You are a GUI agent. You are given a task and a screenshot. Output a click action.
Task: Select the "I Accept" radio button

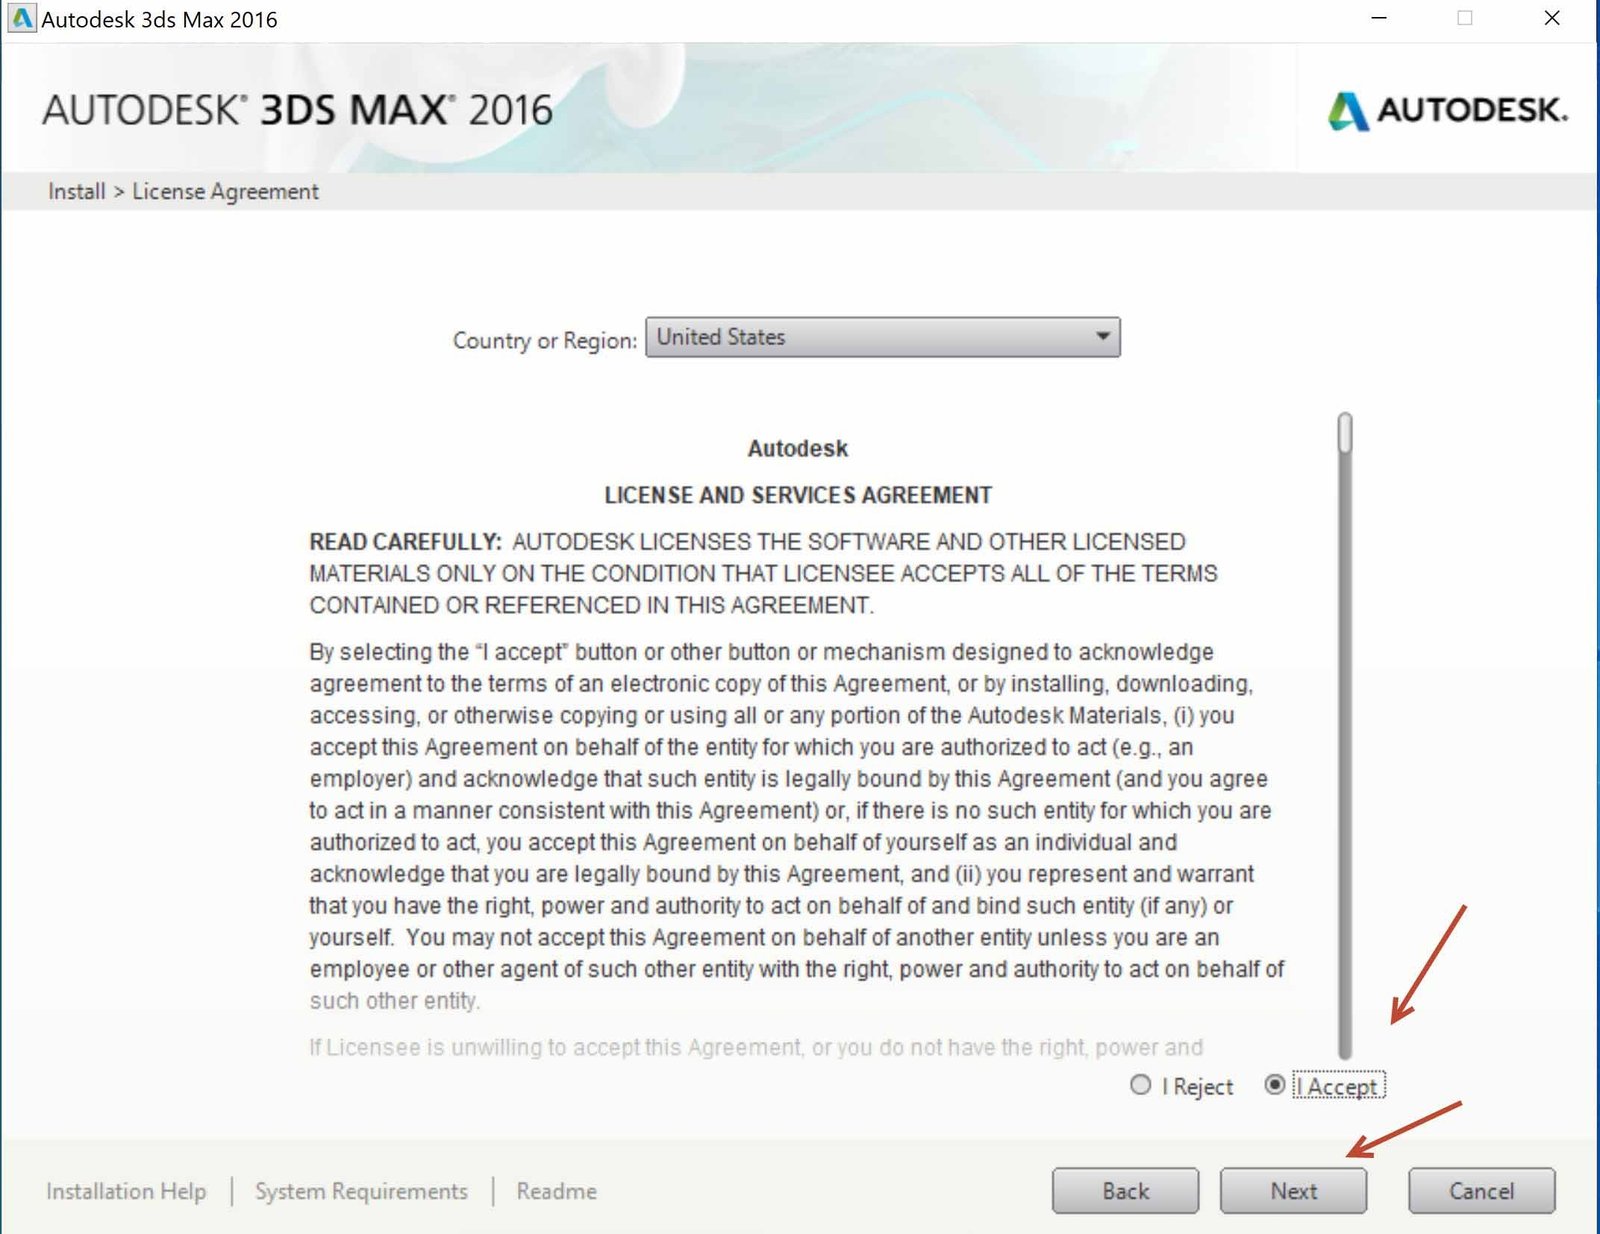pos(1274,1086)
